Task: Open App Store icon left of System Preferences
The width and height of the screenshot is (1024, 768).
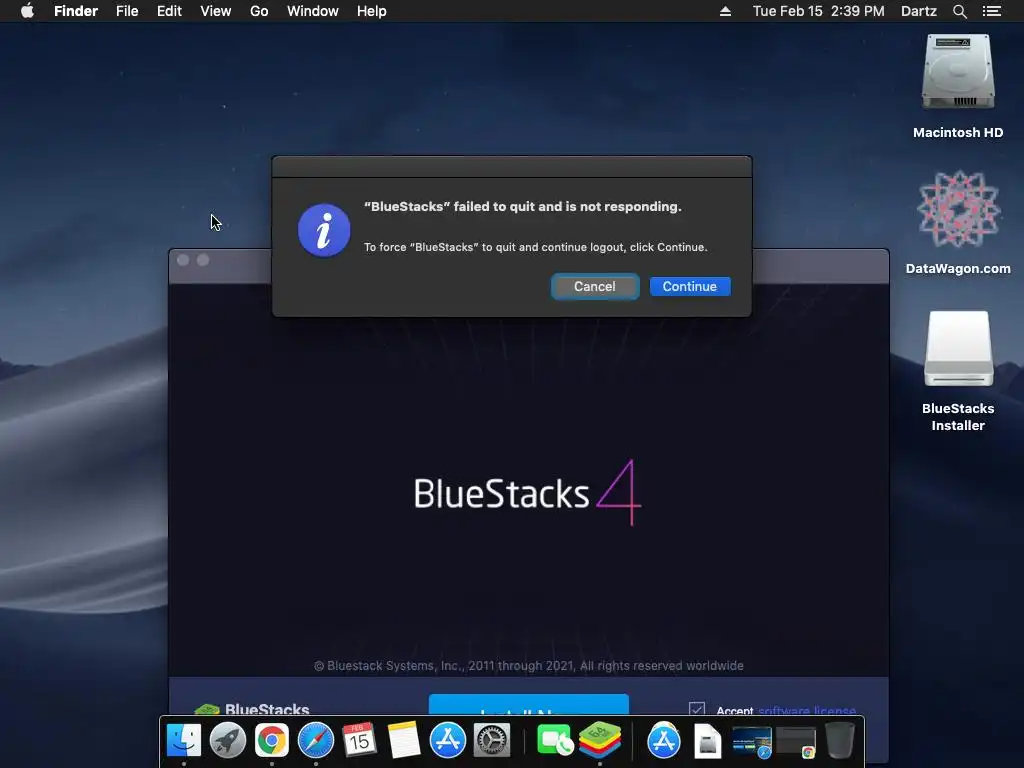Action: (x=447, y=740)
